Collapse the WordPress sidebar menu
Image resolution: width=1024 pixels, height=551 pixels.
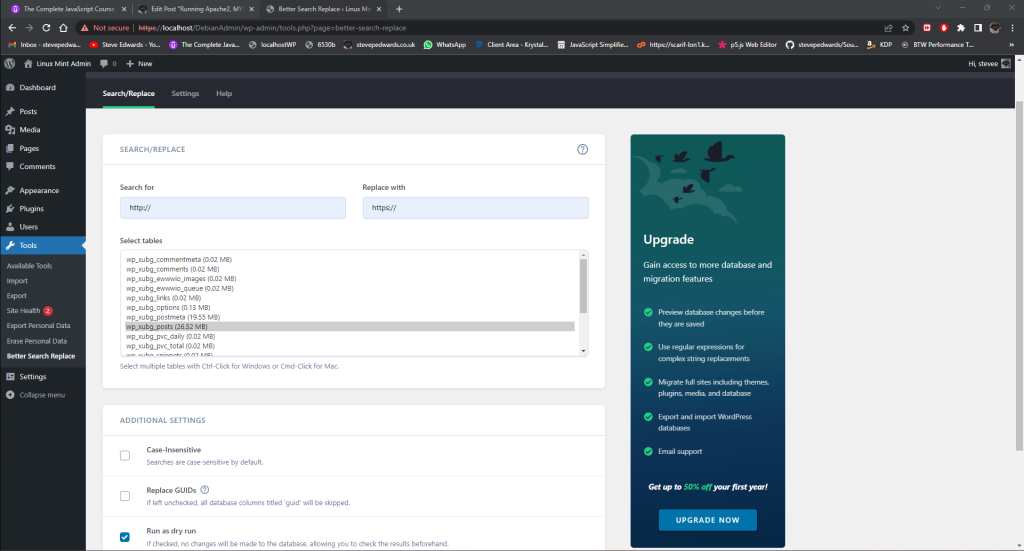click(42, 395)
